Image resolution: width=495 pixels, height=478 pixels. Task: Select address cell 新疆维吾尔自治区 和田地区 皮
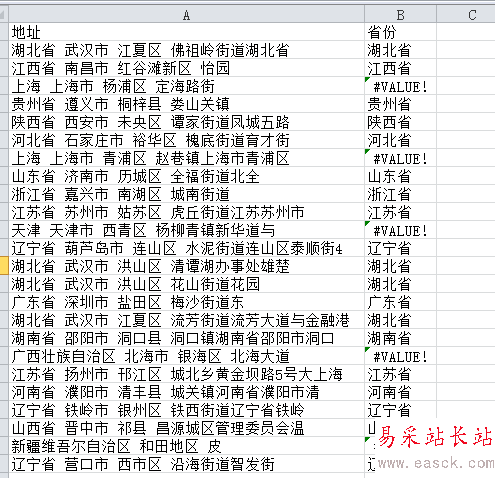click(x=186, y=446)
